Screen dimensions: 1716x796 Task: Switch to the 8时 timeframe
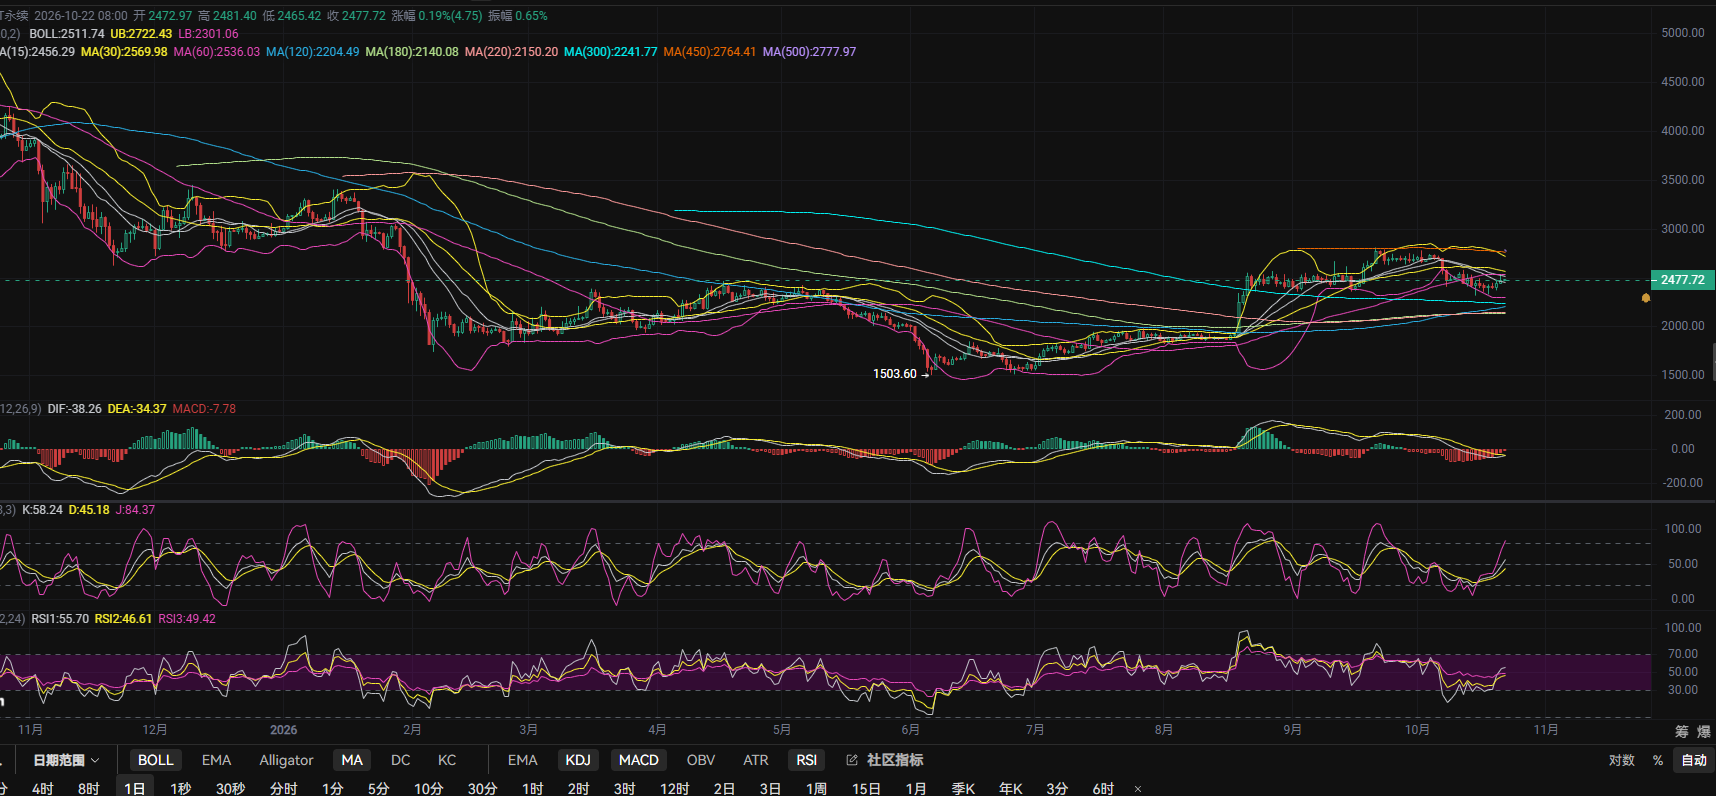(x=89, y=789)
